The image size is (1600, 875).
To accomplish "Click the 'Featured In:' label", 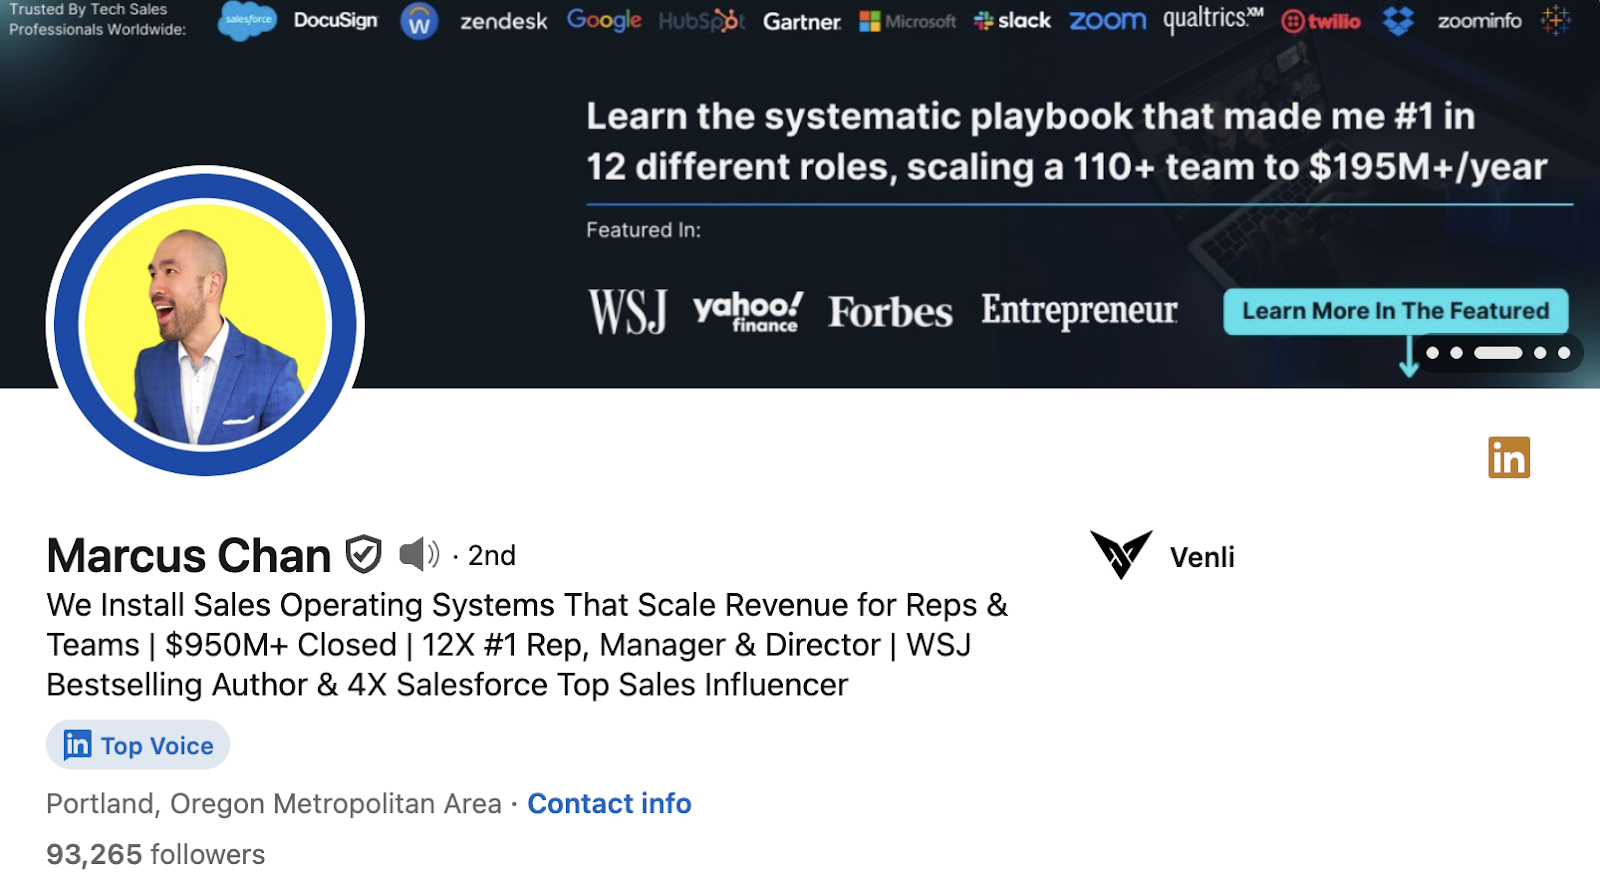I will [x=643, y=230].
